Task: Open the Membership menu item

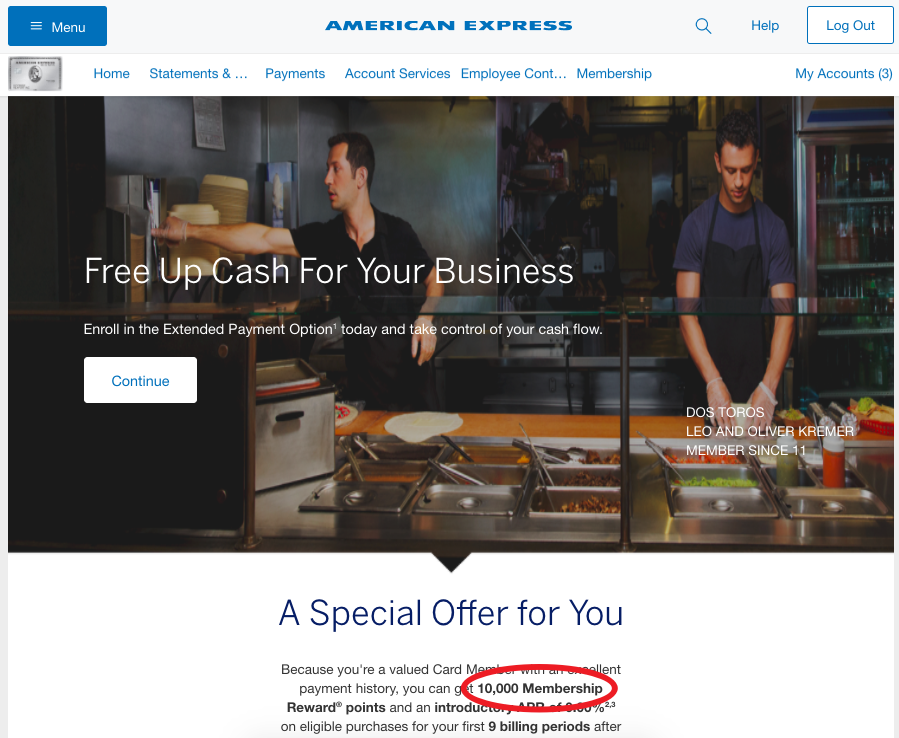Action: [x=614, y=73]
